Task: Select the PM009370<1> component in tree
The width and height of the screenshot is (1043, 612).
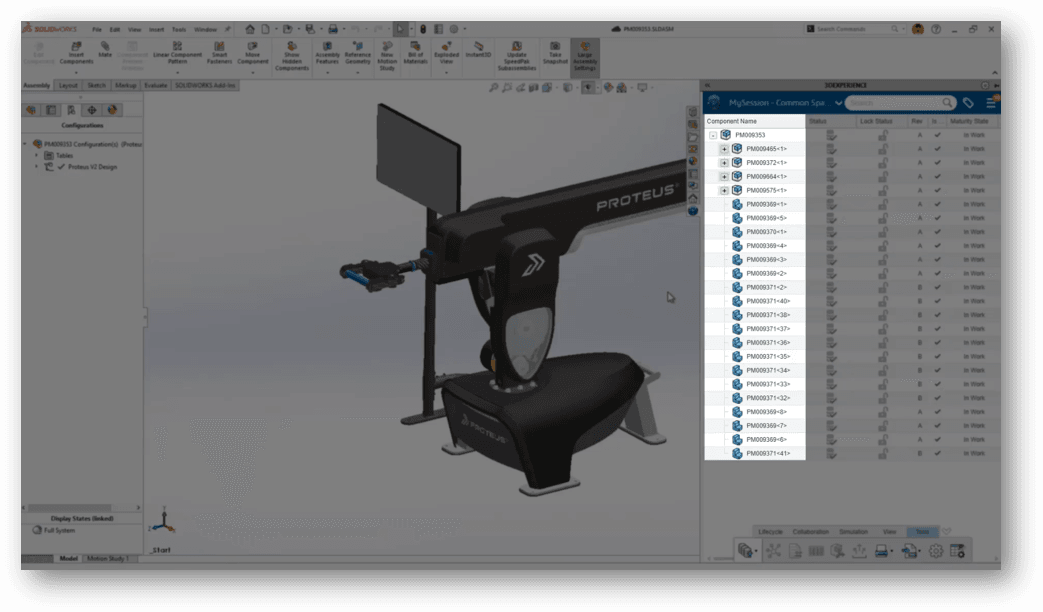Action: click(x=767, y=232)
